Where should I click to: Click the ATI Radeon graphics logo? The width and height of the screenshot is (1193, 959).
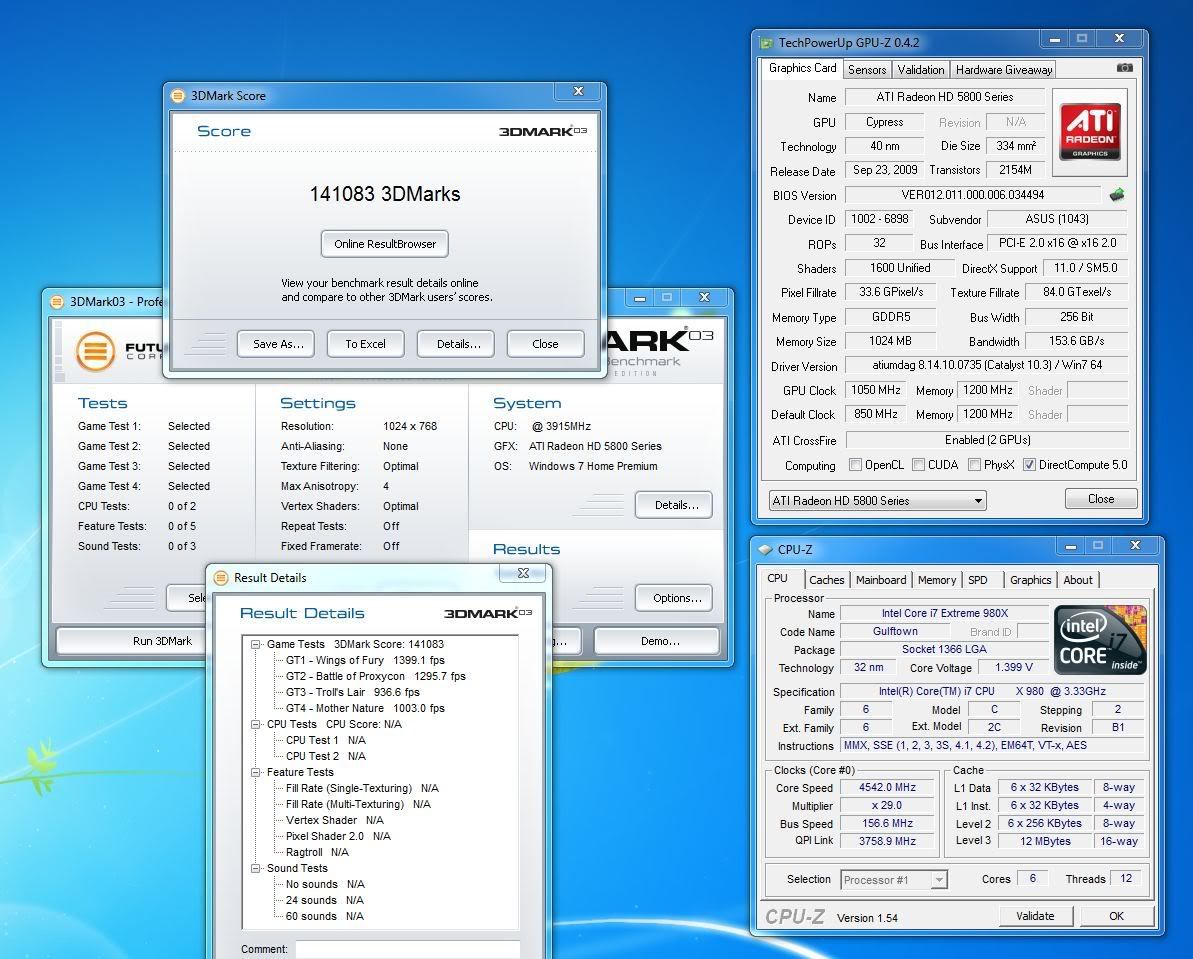pyautogui.click(x=1089, y=131)
